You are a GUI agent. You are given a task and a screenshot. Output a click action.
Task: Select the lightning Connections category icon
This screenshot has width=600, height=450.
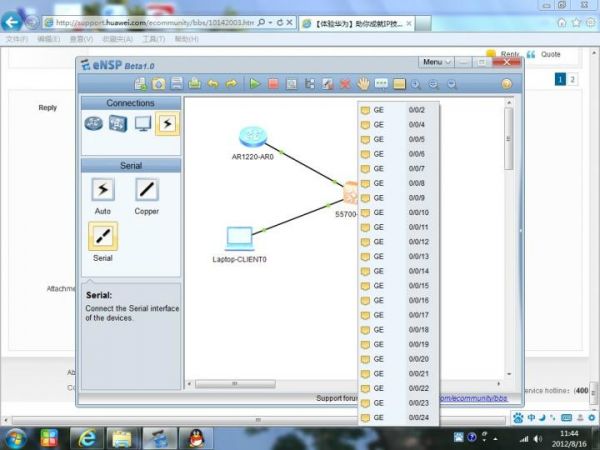click(167, 124)
